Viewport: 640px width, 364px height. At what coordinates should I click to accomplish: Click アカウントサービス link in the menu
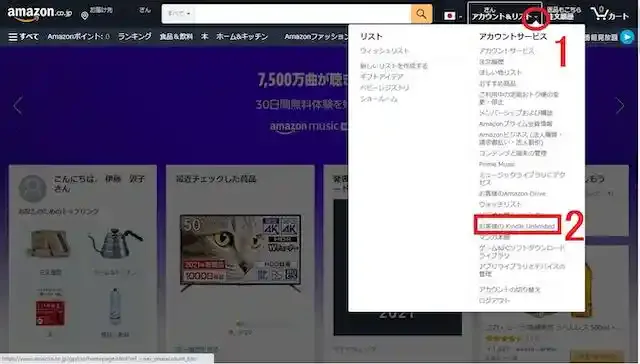point(507,51)
